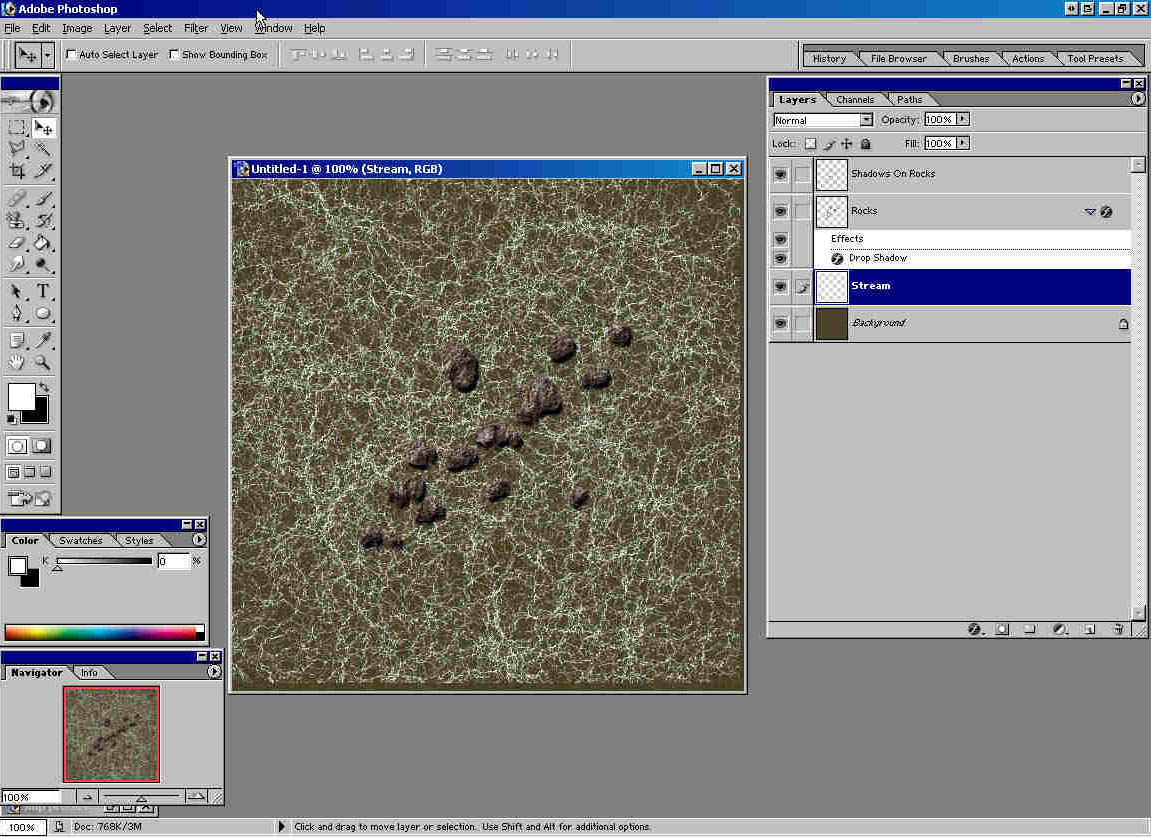Open the Filter menu

(195, 28)
